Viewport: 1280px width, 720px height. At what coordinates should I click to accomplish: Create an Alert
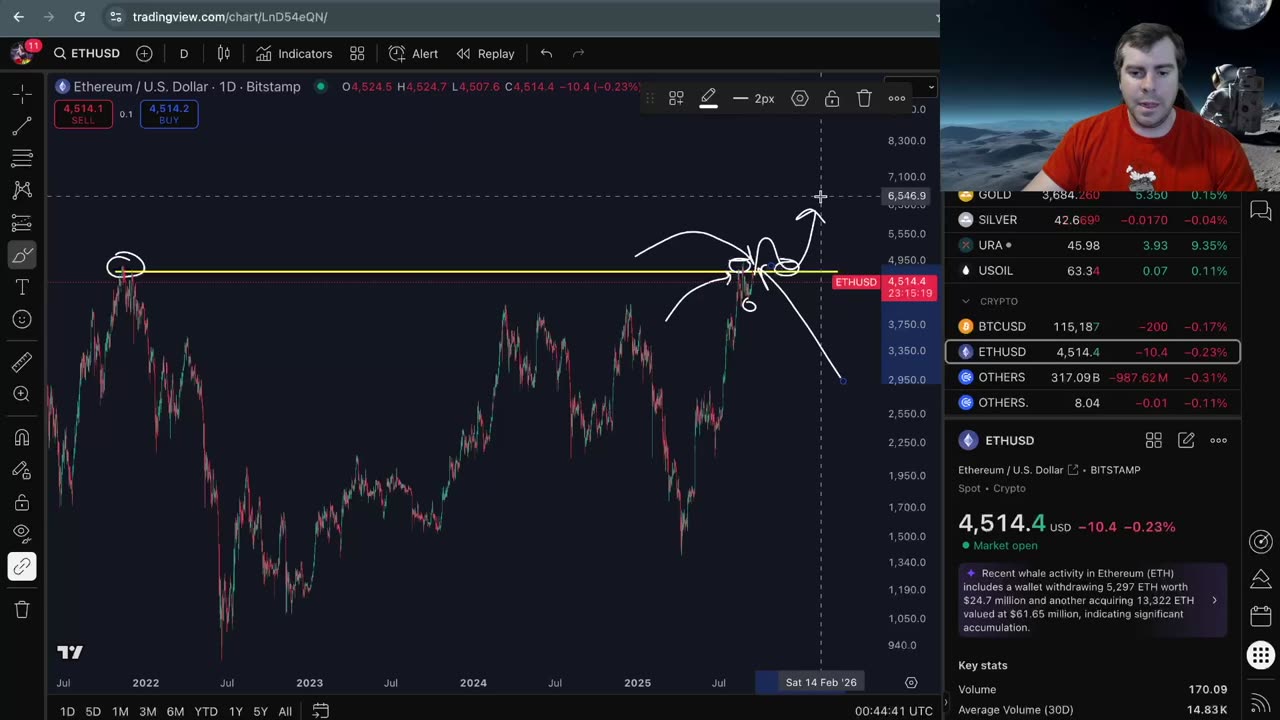click(413, 53)
